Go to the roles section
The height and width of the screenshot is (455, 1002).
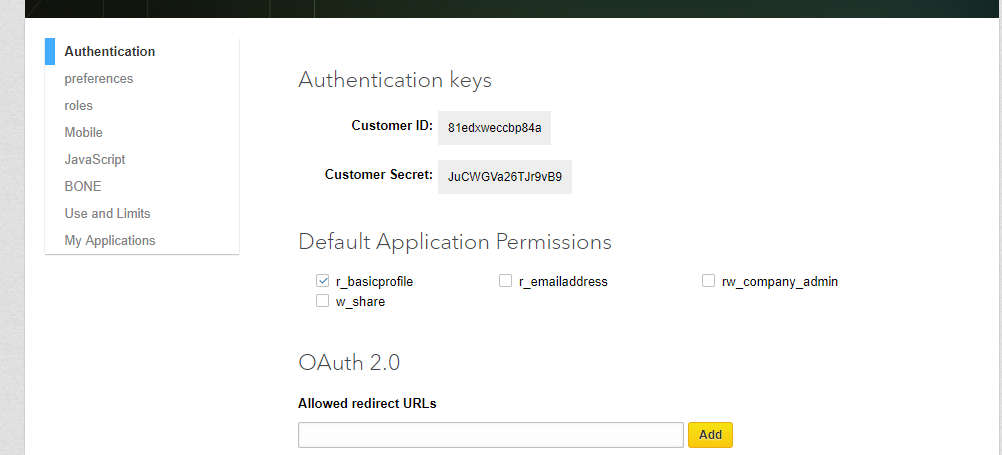point(79,105)
